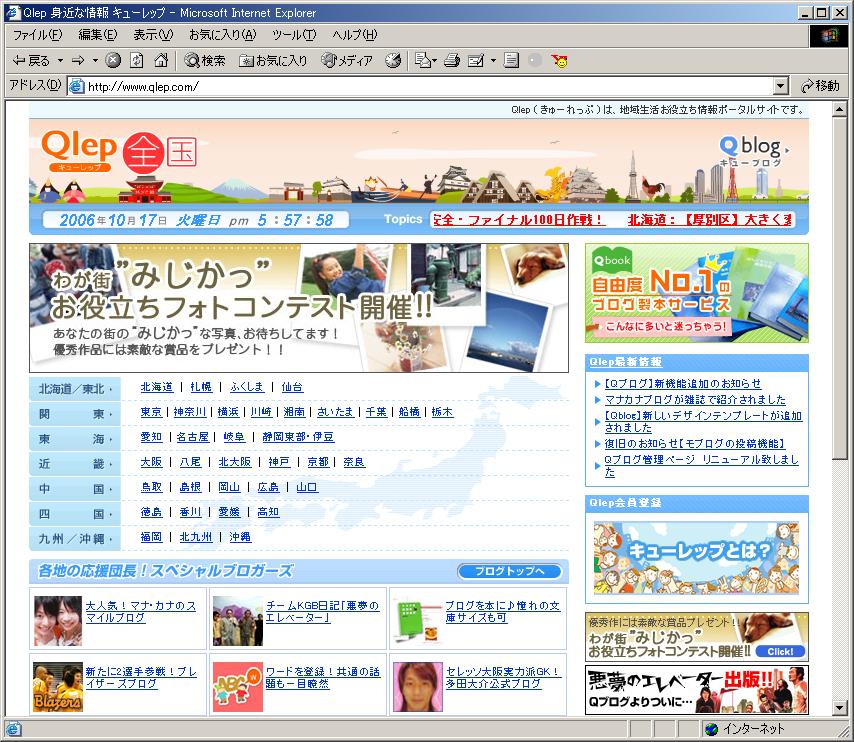Expand the Forward button history dropdown arrow
This screenshot has height=742, width=854.
pyautogui.click(x=96, y=61)
